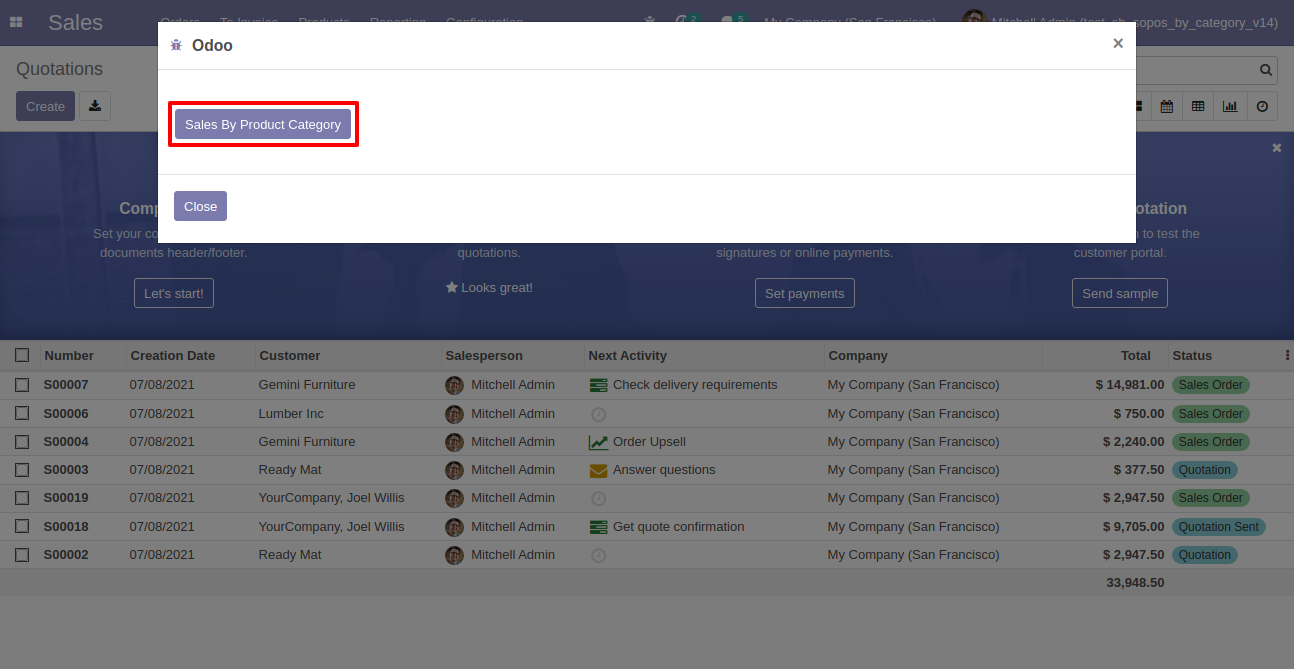Click Mitchell Admin avatar on S00004 row

[x=455, y=442]
